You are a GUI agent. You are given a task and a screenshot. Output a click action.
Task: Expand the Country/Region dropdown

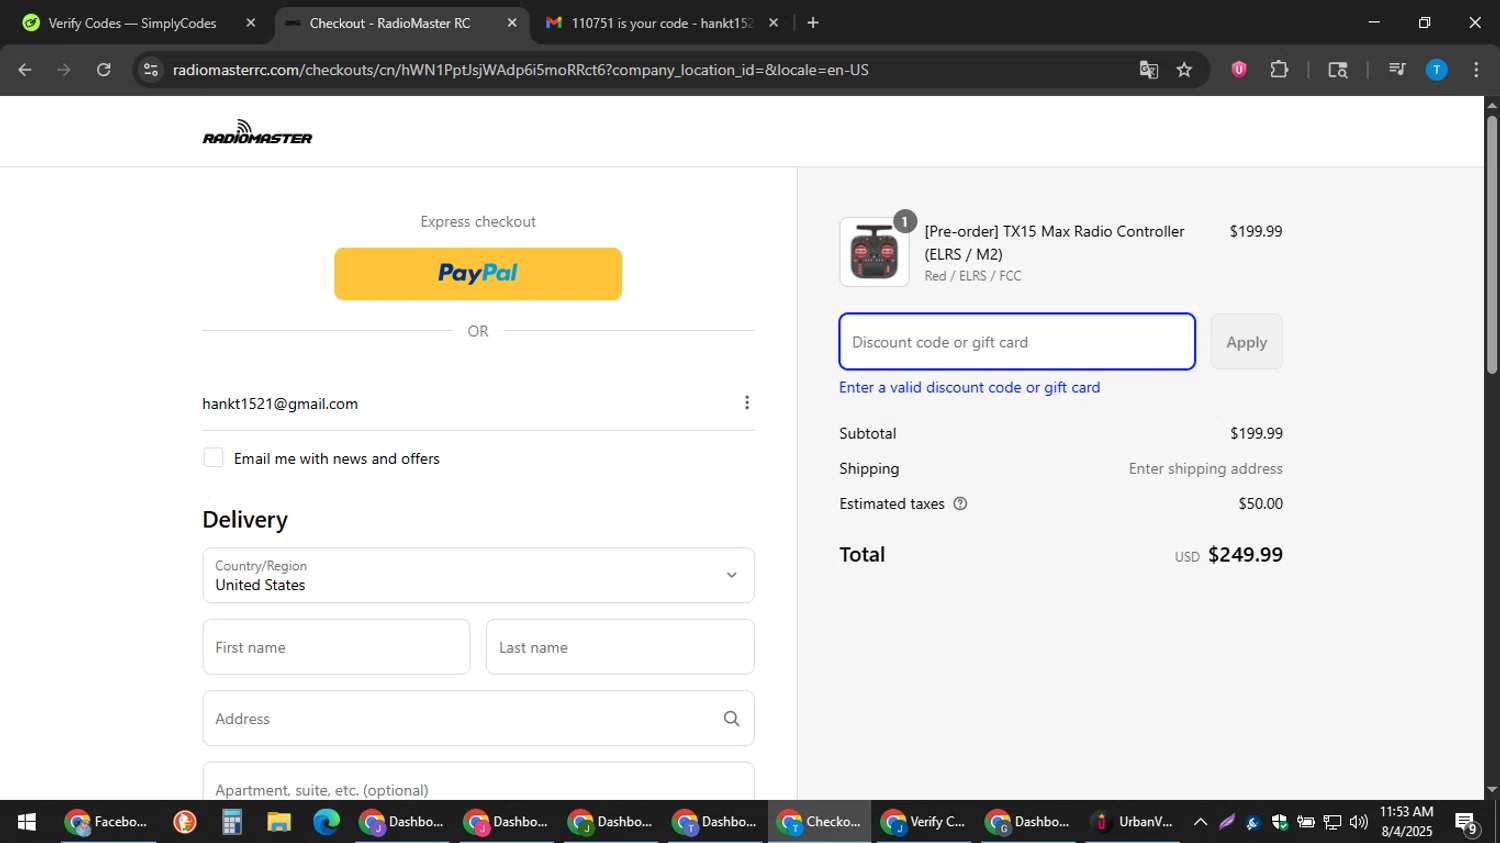point(478,575)
